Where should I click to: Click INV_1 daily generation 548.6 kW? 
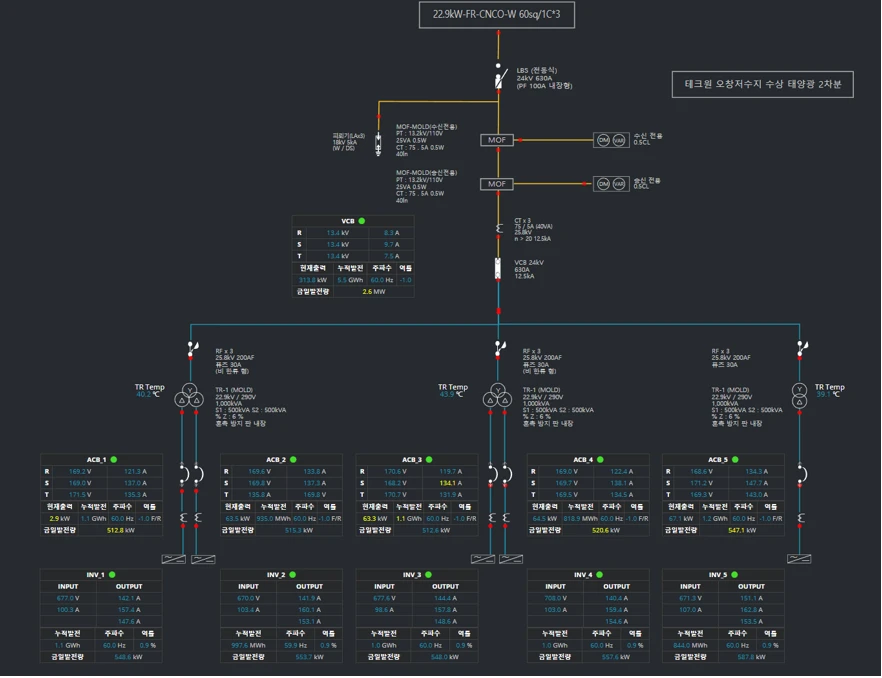128,657
